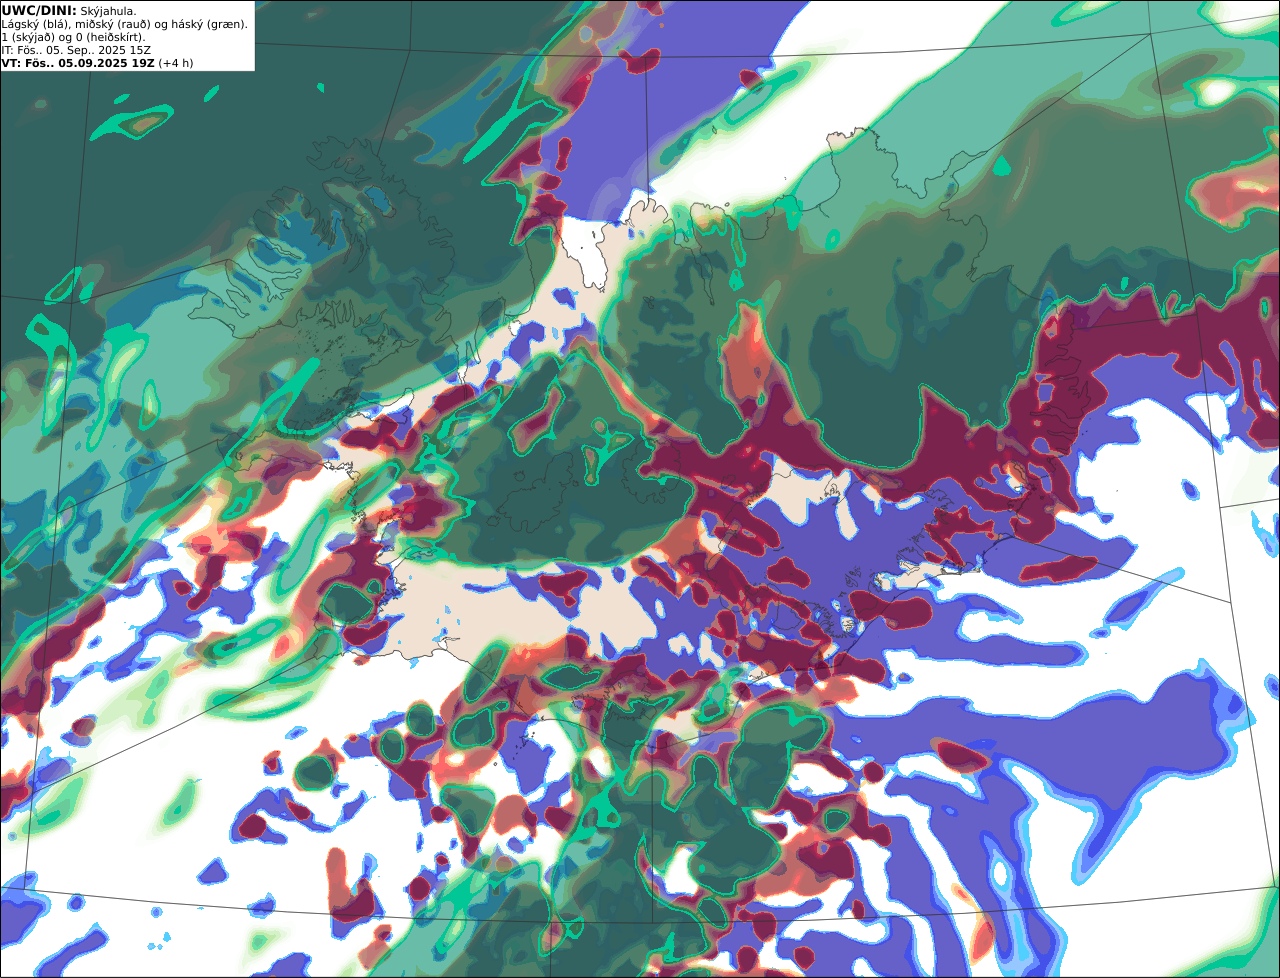Select the 'IT: Fös.. 05. Sep.. 2025 15Z' text
Viewport: 1280px width, 978px height.
coord(76,50)
